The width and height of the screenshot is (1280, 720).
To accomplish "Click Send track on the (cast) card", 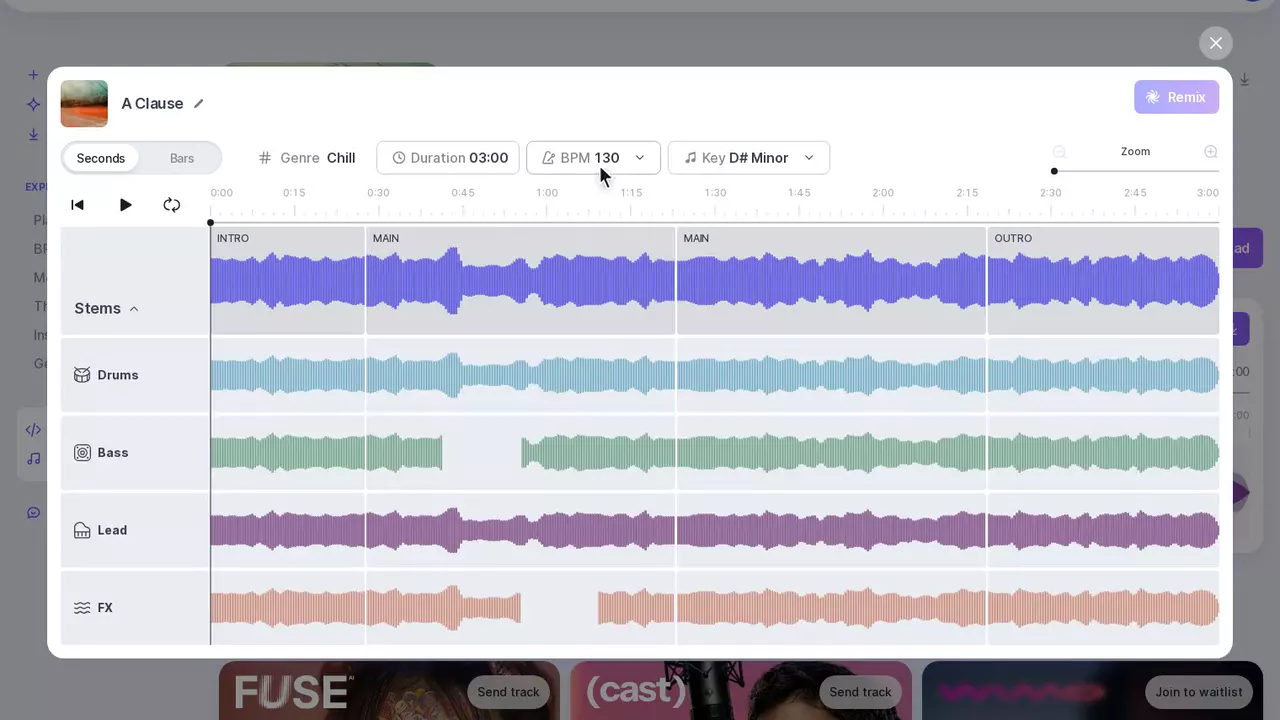I will [860, 692].
